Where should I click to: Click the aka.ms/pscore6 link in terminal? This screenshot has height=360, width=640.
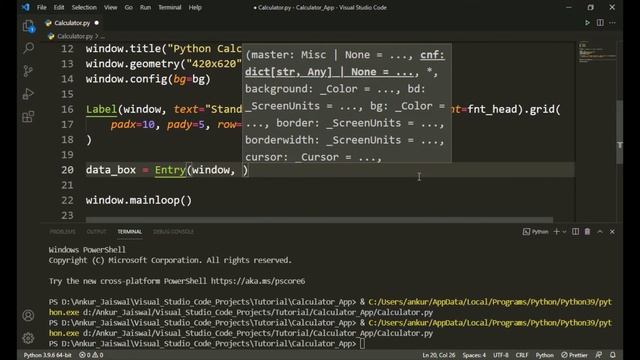258,281
